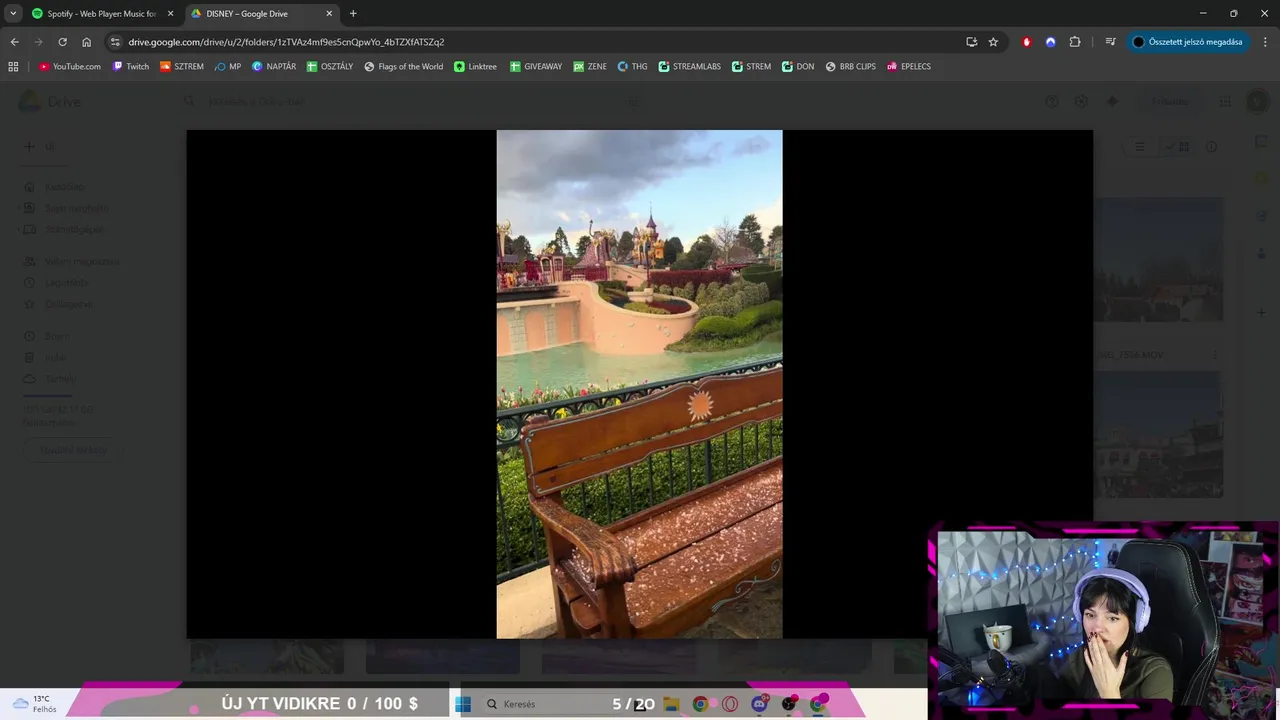
Task: Go to the browser home page
Action: pyautogui.click(x=86, y=42)
